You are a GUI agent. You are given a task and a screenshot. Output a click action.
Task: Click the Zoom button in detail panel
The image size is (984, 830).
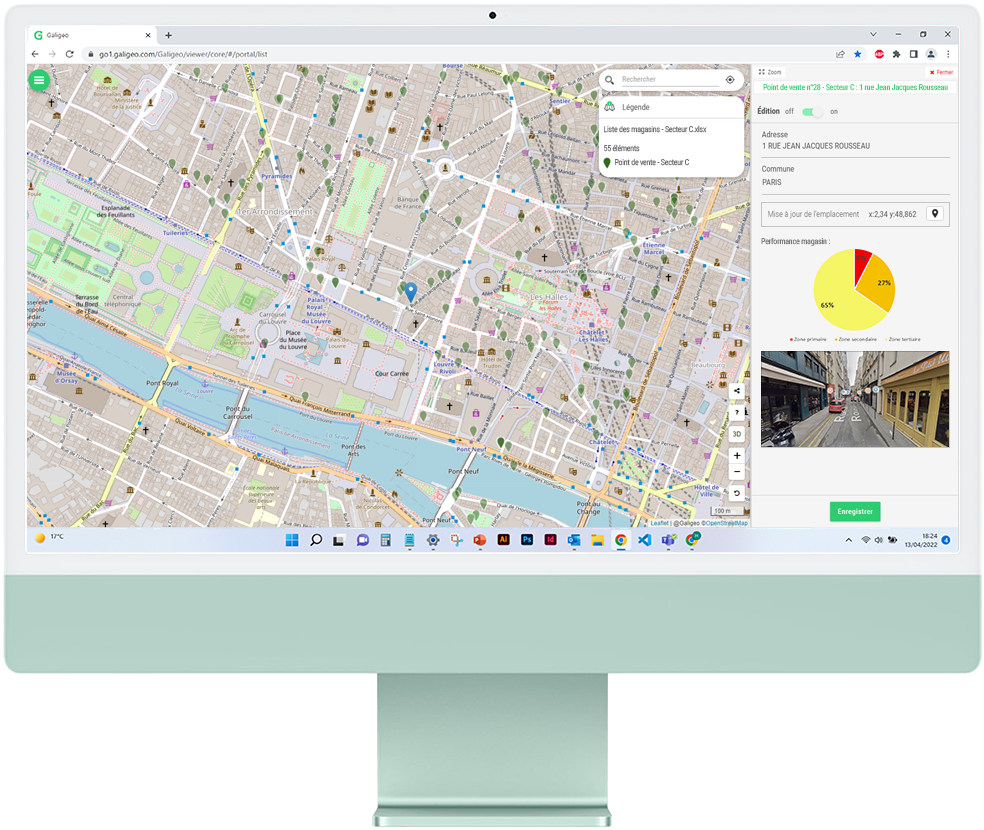[x=771, y=72]
